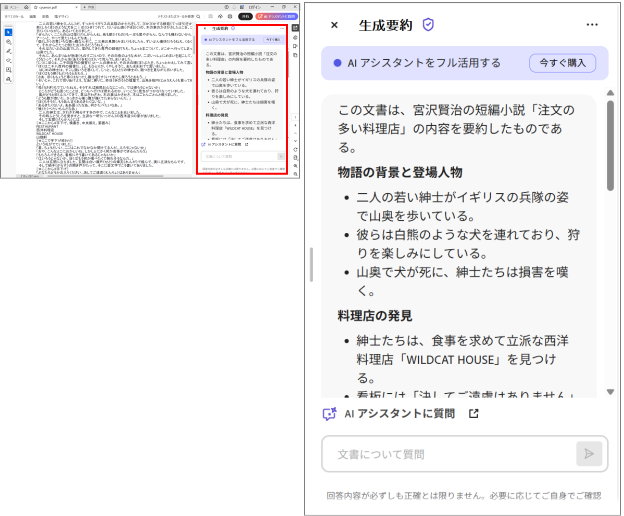Select the arrow selection tool in left toolbar
This screenshot has height=516, width=624.
click(x=8, y=32)
